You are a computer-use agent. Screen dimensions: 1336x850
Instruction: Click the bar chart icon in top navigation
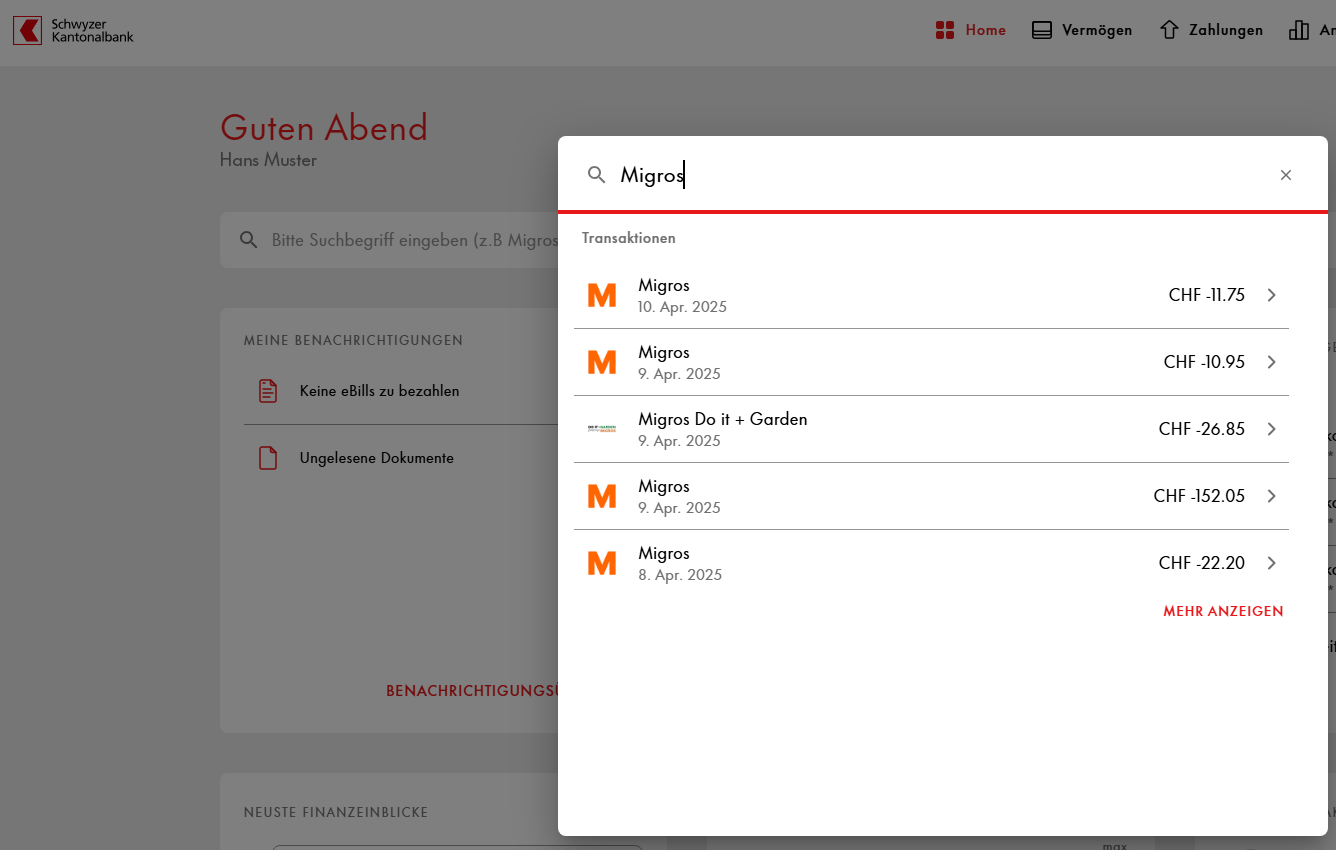coord(1299,30)
